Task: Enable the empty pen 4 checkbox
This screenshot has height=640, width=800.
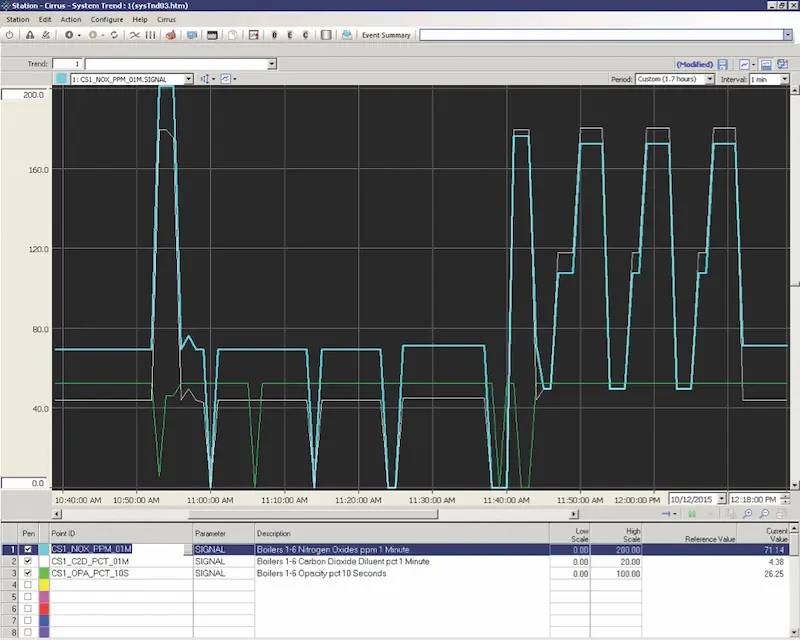Action: [x=28, y=584]
